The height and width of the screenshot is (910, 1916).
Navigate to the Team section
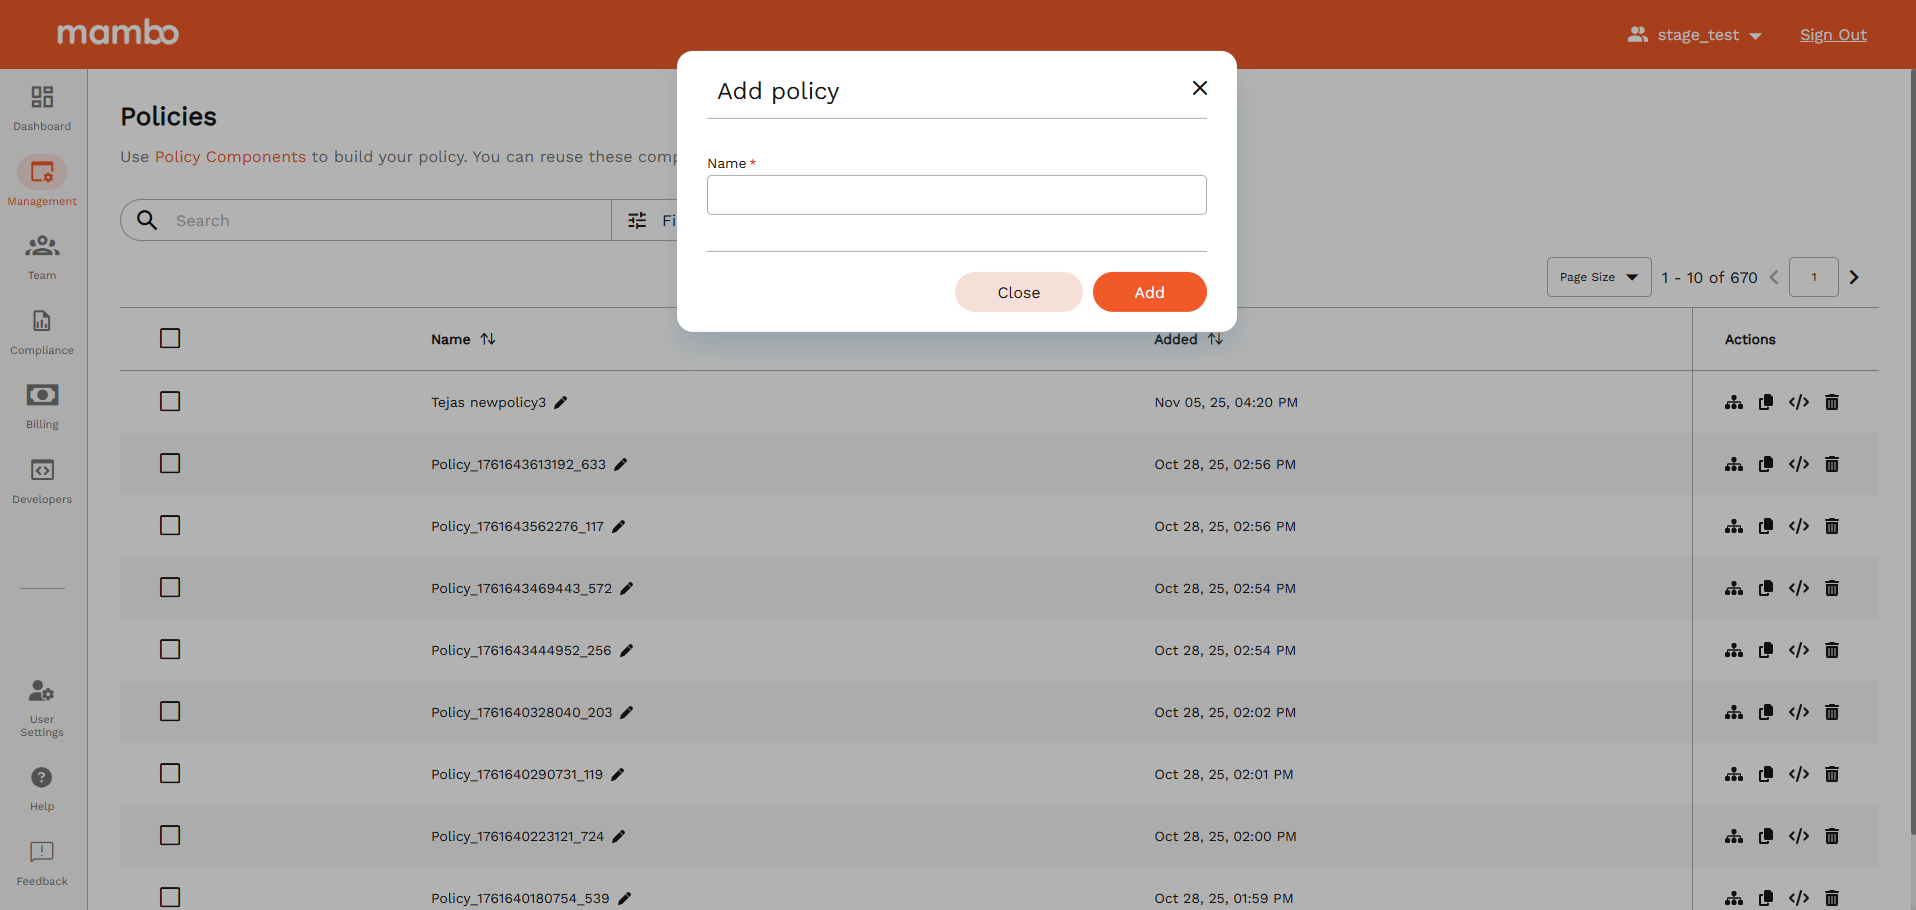tap(41, 255)
